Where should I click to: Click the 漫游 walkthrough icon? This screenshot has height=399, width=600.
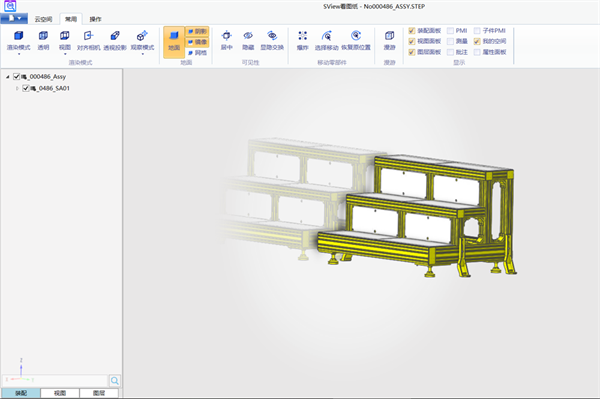coord(390,36)
